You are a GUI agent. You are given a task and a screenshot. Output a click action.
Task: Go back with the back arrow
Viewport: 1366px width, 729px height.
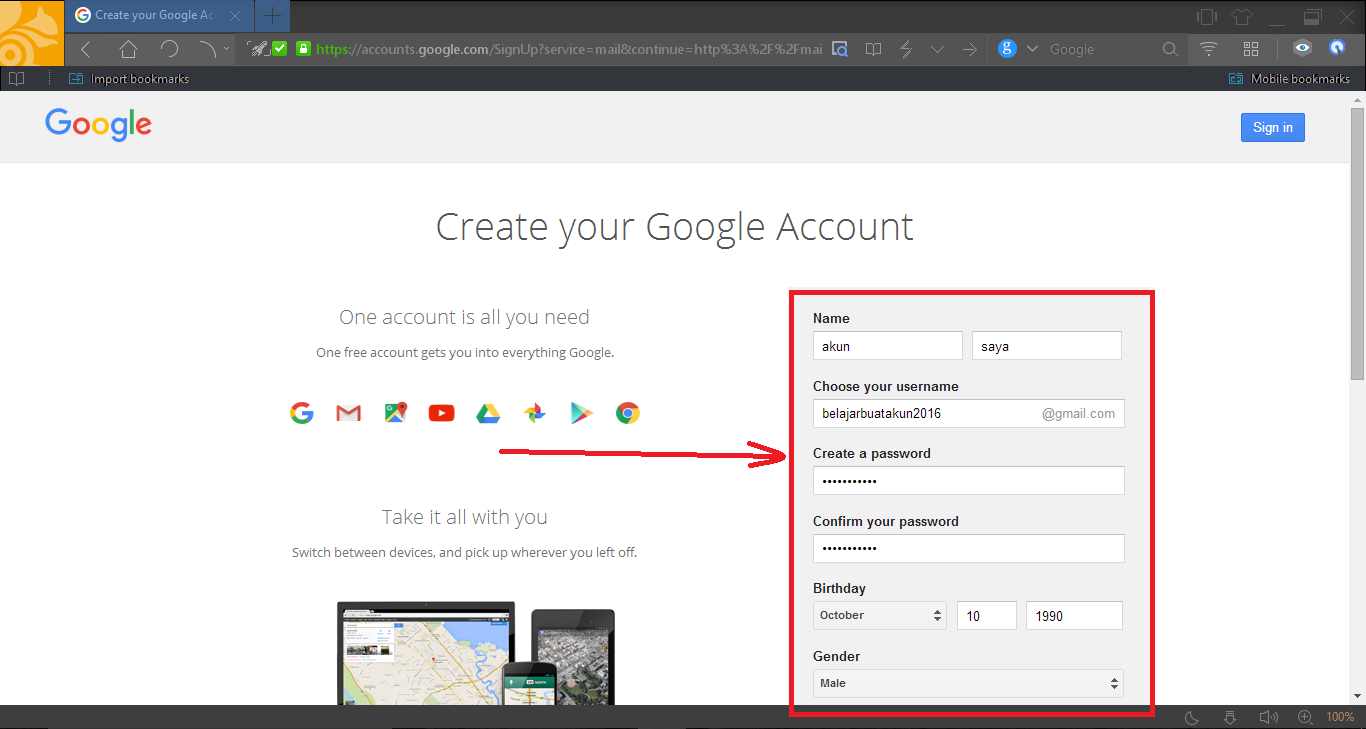coord(86,49)
